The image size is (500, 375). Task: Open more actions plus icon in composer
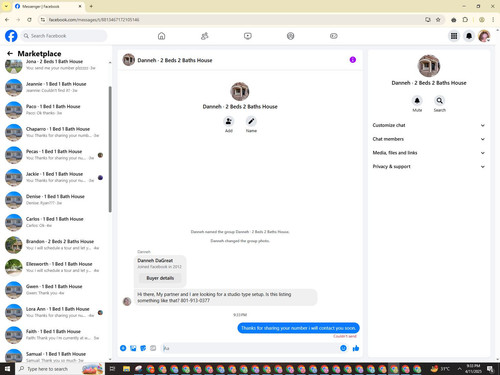pos(123,348)
